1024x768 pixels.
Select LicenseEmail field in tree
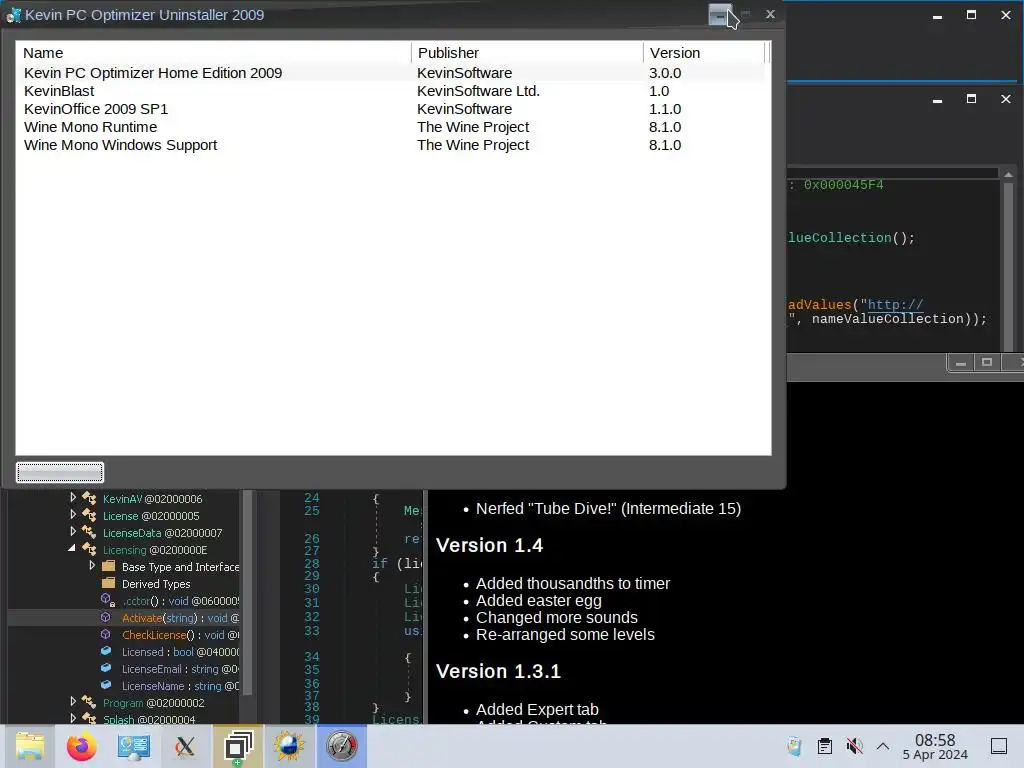(180, 669)
